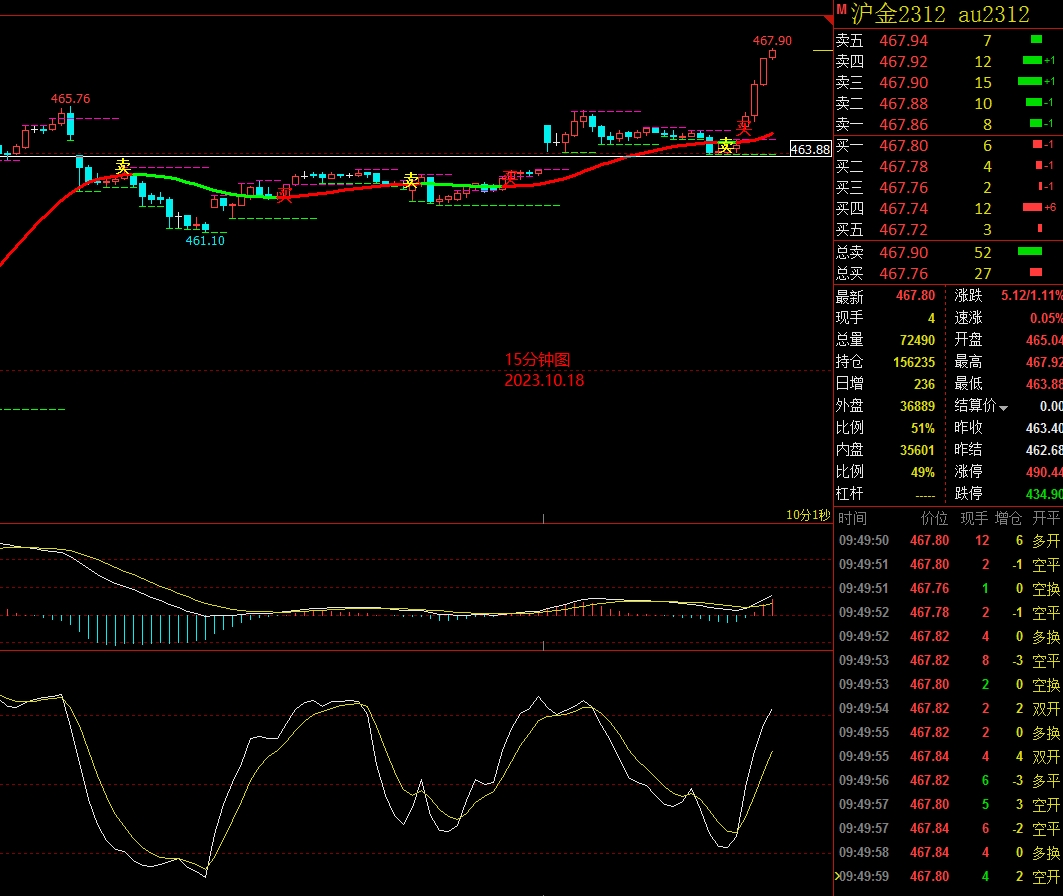Expand the 结算价 dropdown arrow
Viewport: 1063px width, 896px height.
click(1003, 407)
